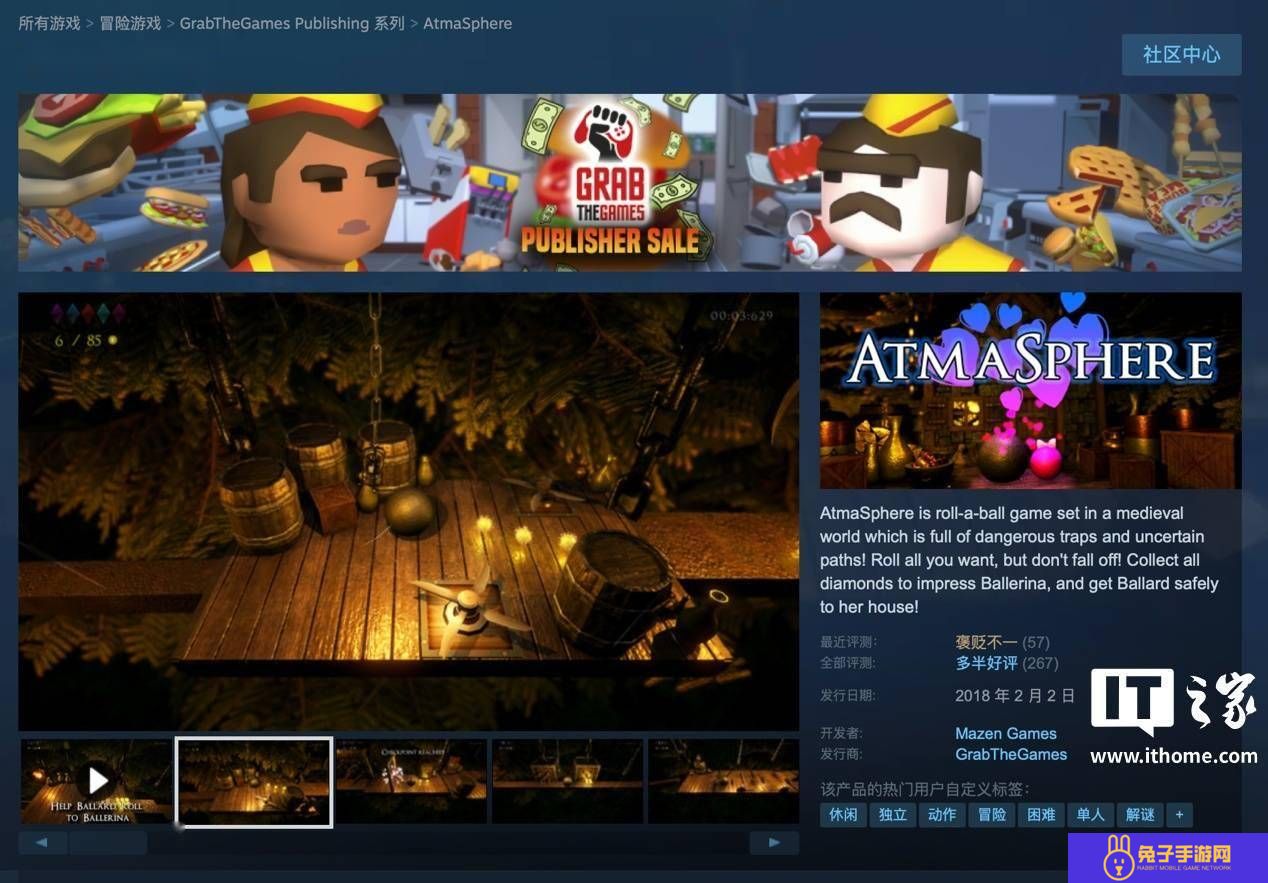The image size is (1268, 883).
Task: Select the 休闲 tag
Action: click(x=843, y=815)
